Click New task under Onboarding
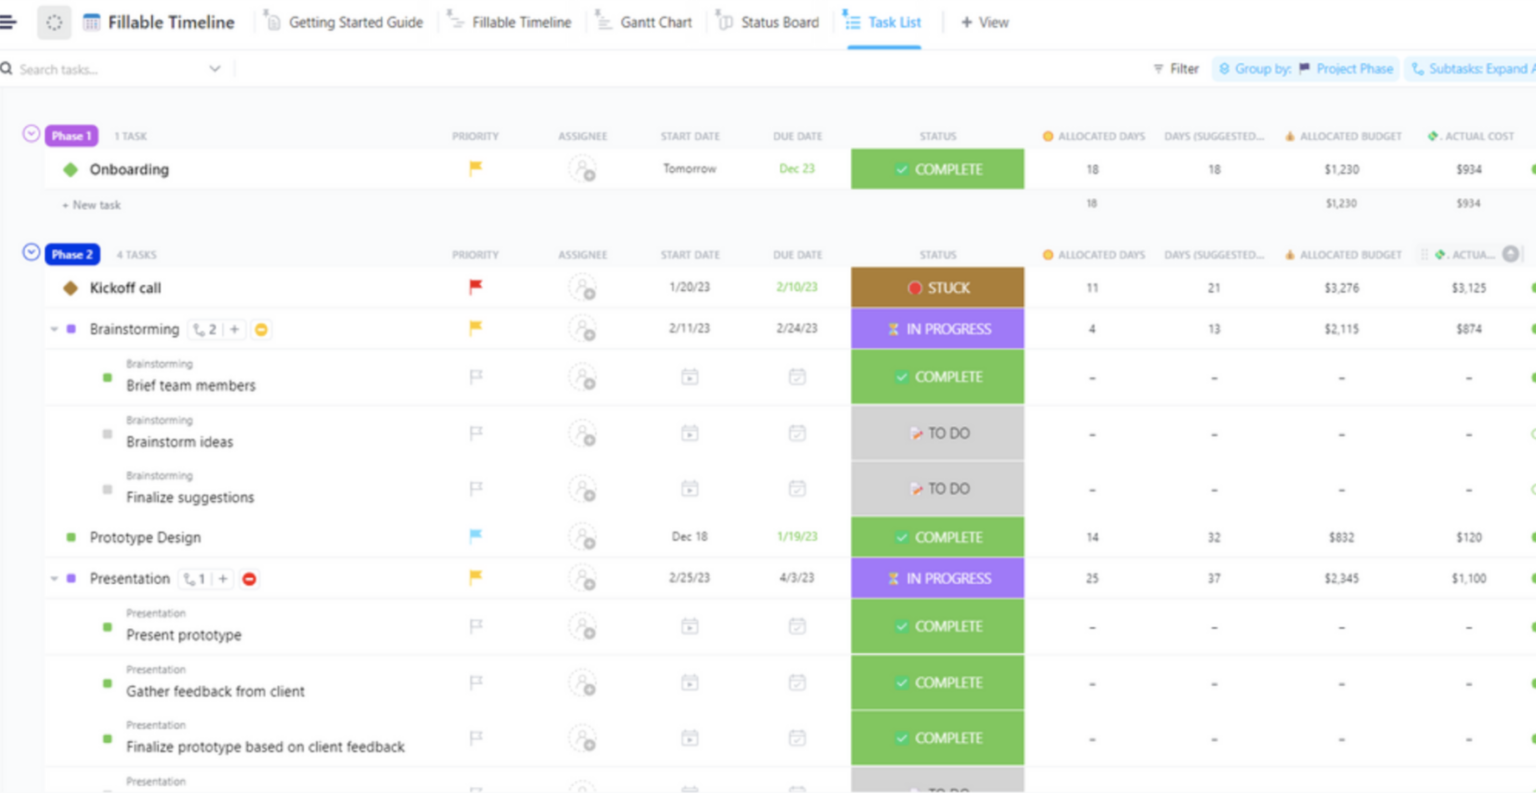 (x=91, y=204)
